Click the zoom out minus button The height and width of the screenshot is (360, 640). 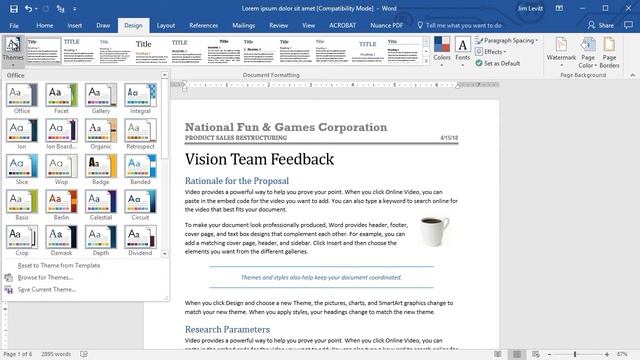pyautogui.click(x=549, y=354)
